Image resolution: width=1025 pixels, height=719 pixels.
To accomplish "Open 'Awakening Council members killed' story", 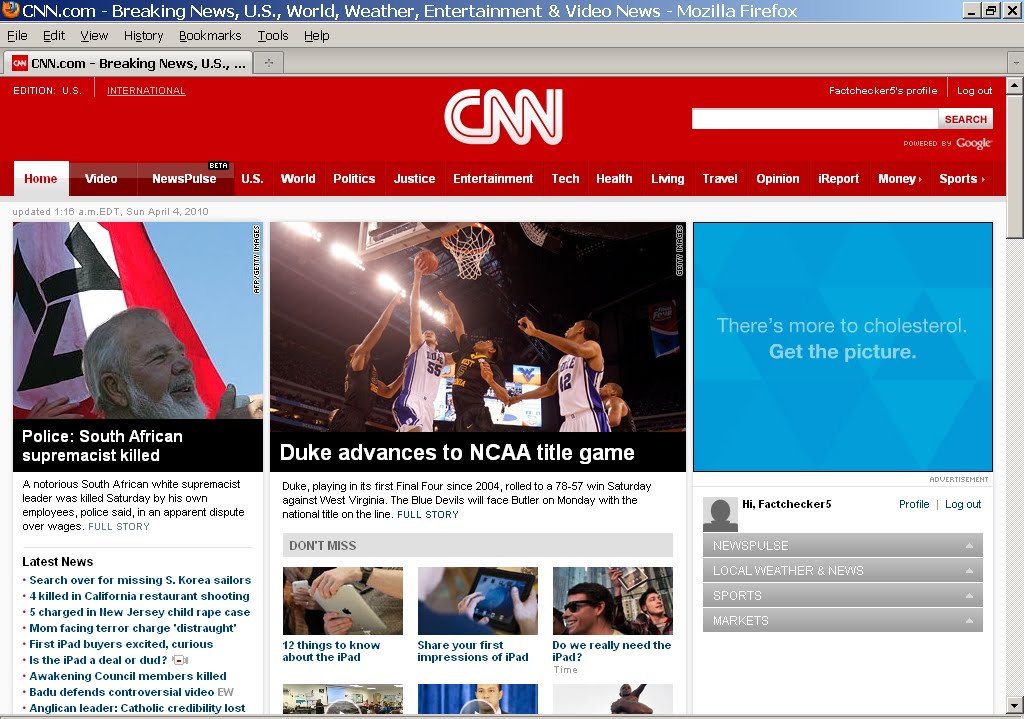I will pyautogui.click(x=127, y=676).
